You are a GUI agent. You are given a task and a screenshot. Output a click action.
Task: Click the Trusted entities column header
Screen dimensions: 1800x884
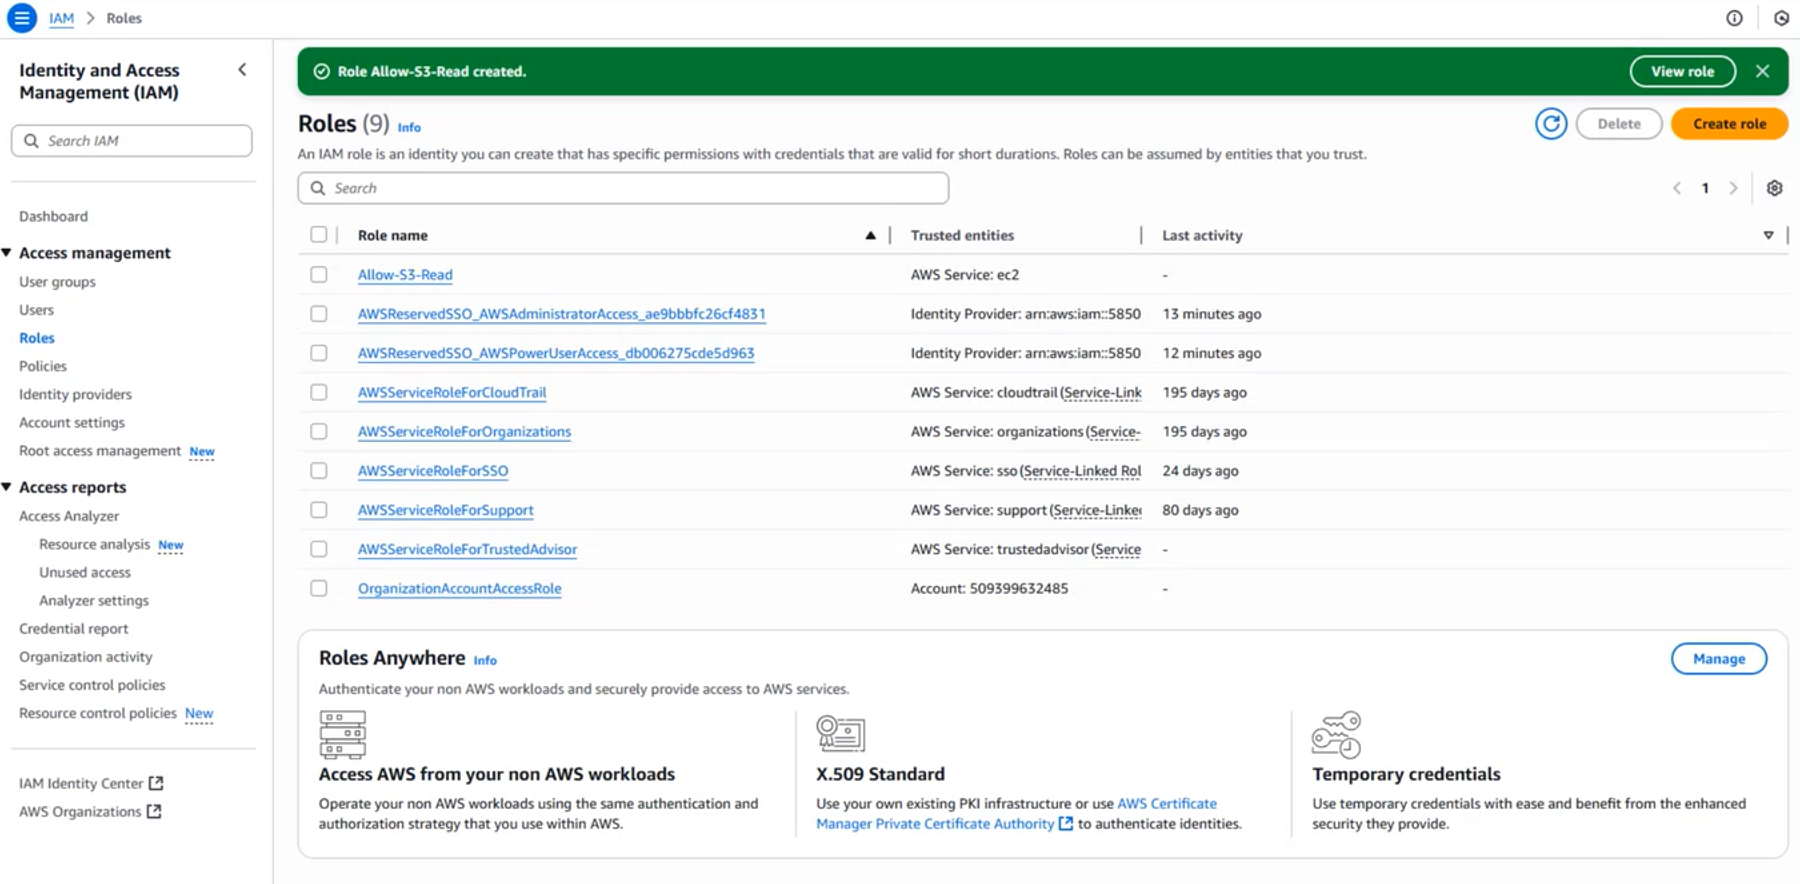point(962,235)
